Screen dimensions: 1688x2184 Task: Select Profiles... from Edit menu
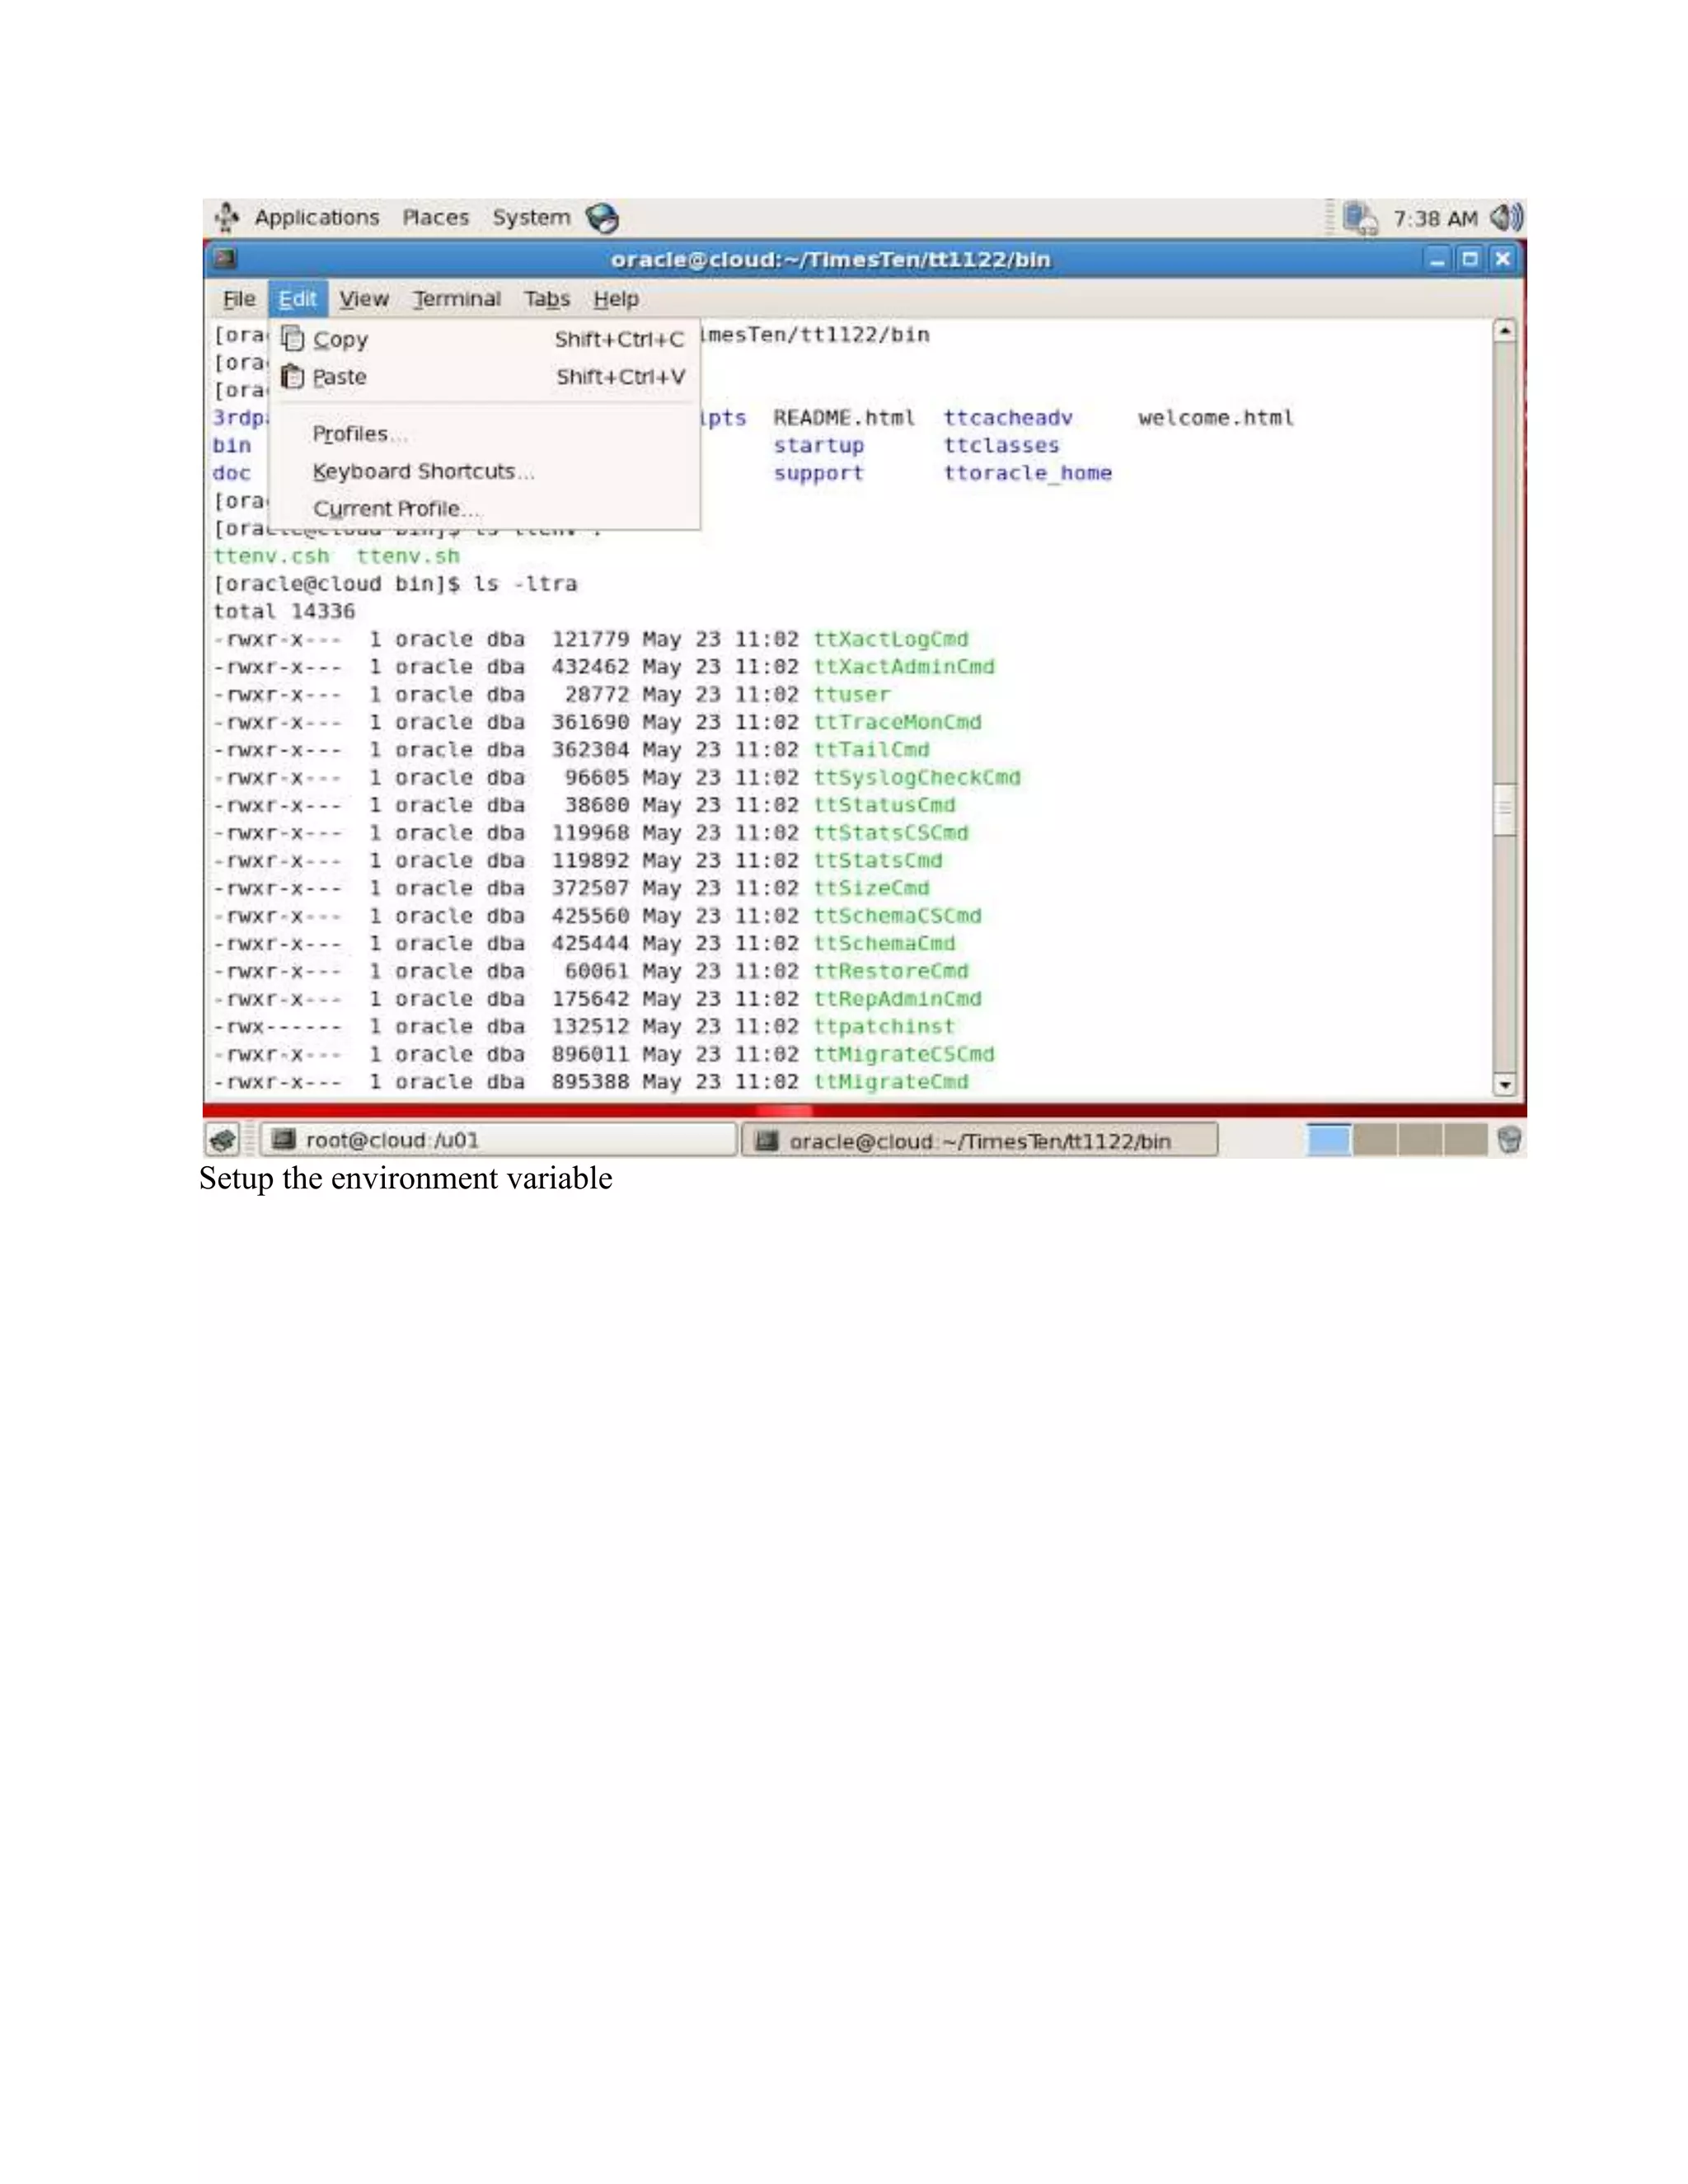coord(359,434)
